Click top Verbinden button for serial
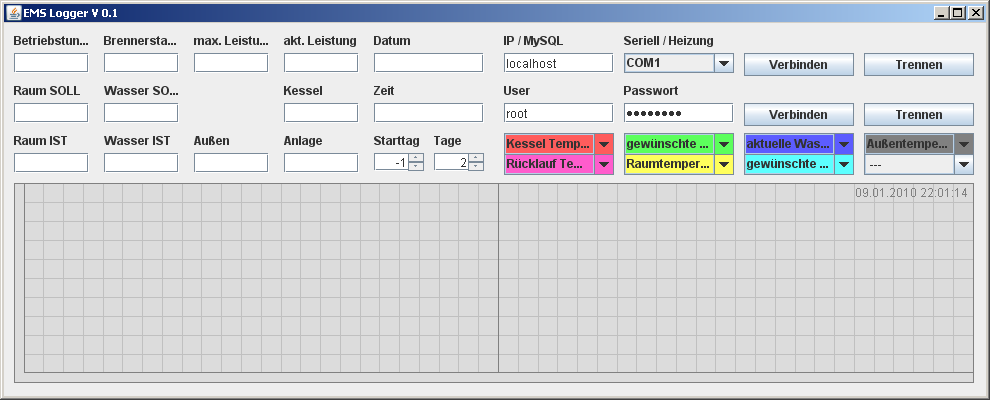 (799, 64)
